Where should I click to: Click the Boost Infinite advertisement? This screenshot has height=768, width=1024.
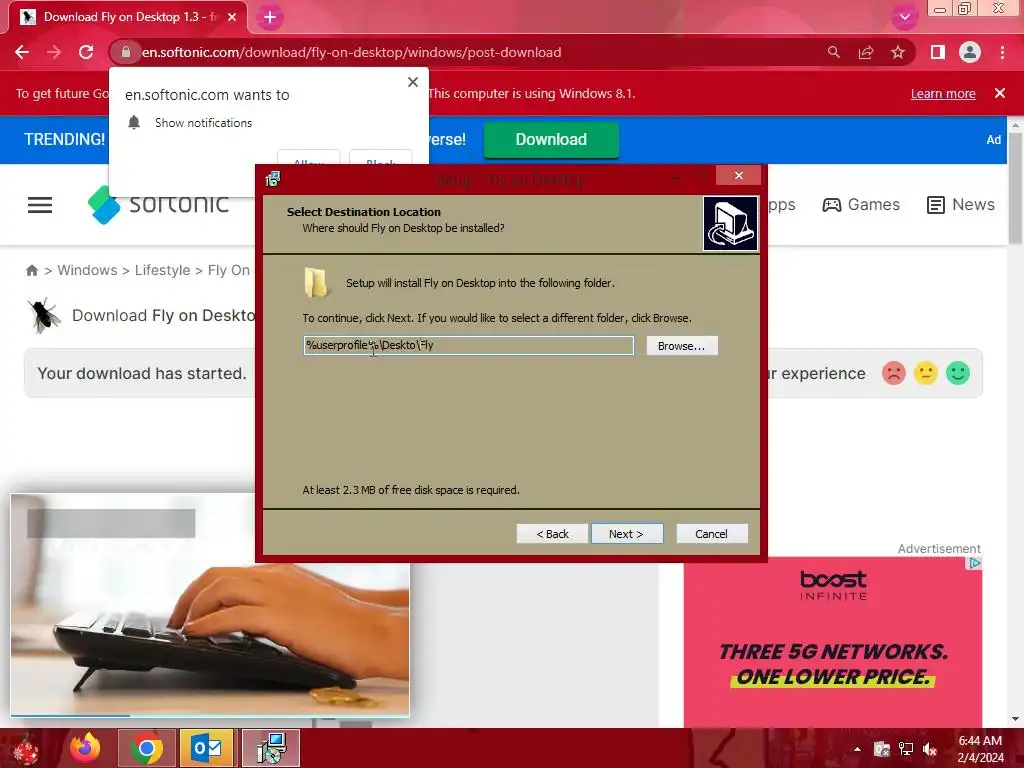tap(833, 642)
